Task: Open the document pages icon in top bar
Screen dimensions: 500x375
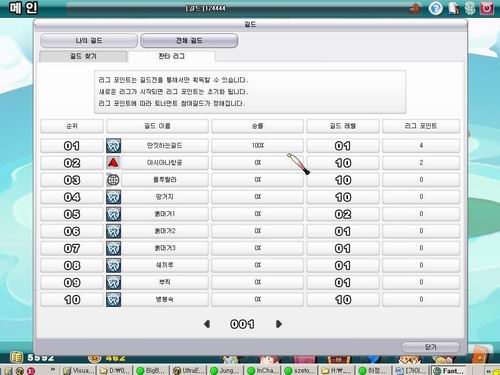Action: [x=453, y=8]
